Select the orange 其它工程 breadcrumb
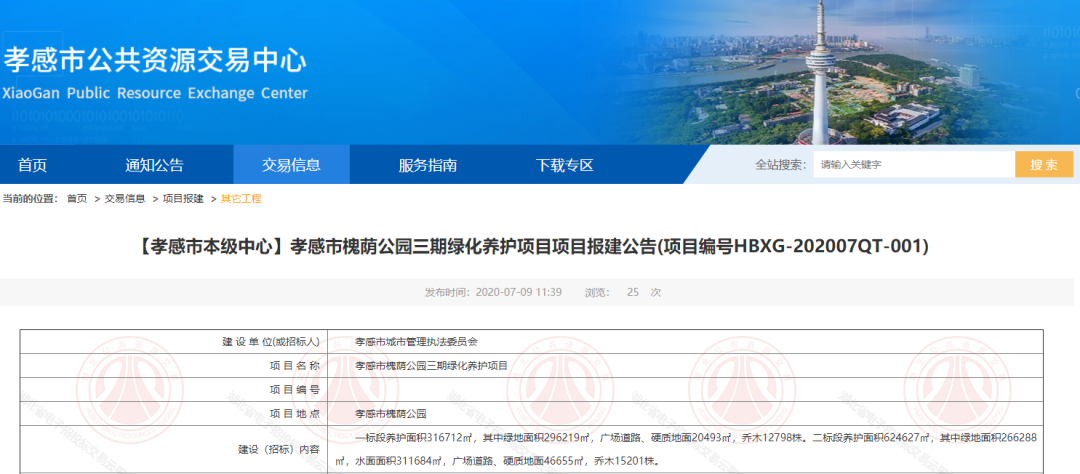Image resolution: width=1080 pixels, height=474 pixels. point(241,199)
